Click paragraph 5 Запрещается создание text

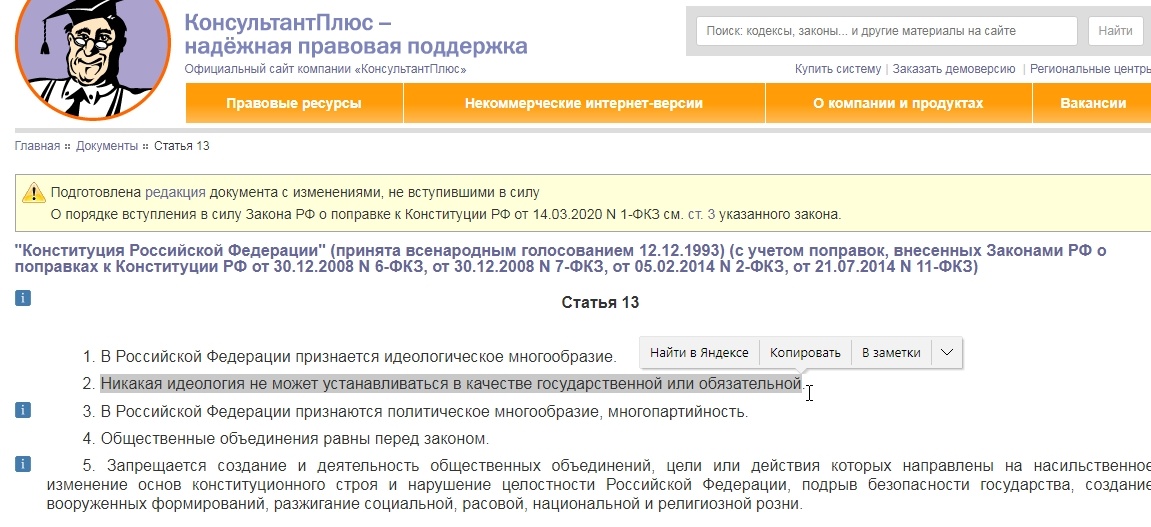[x=598, y=485]
